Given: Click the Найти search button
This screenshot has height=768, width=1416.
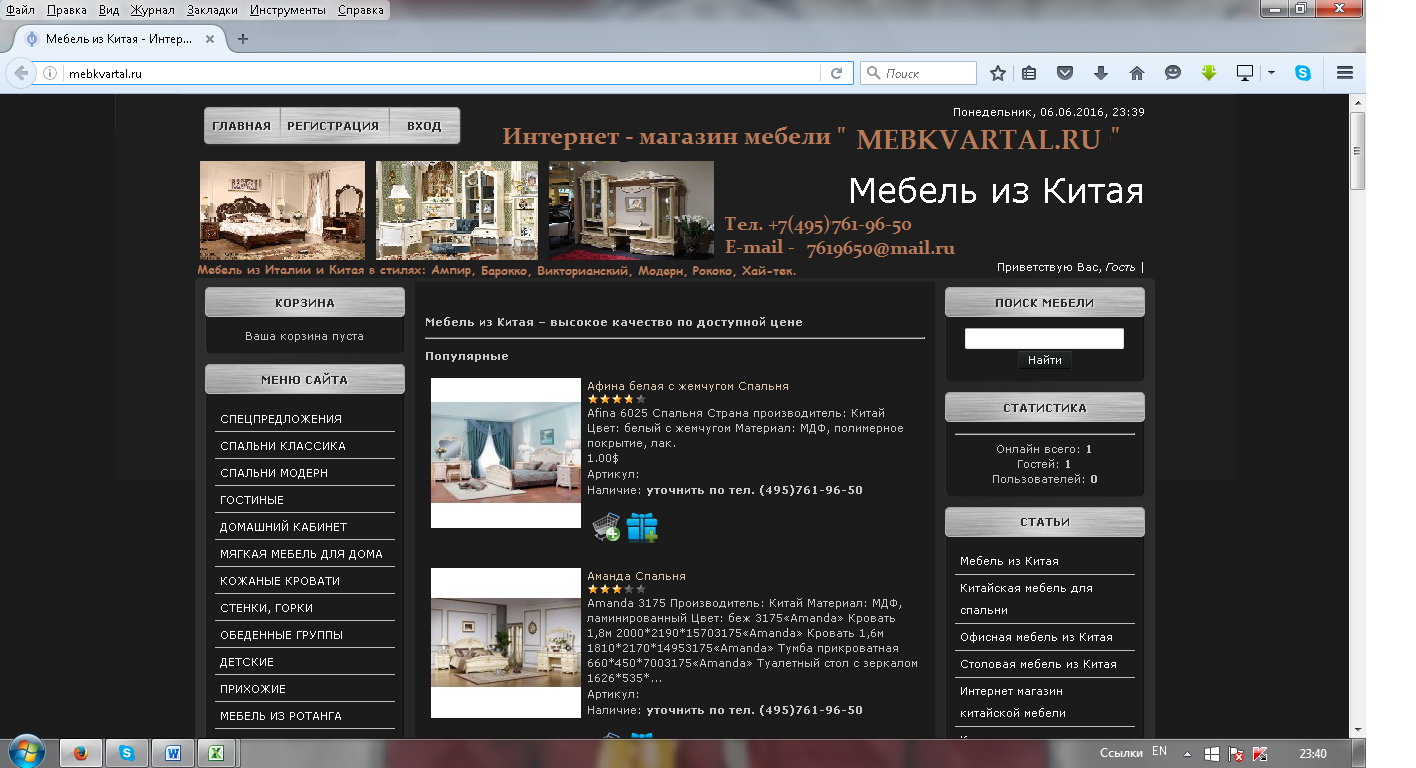Looking at the screenshot, I should (x=1044, y=360).
